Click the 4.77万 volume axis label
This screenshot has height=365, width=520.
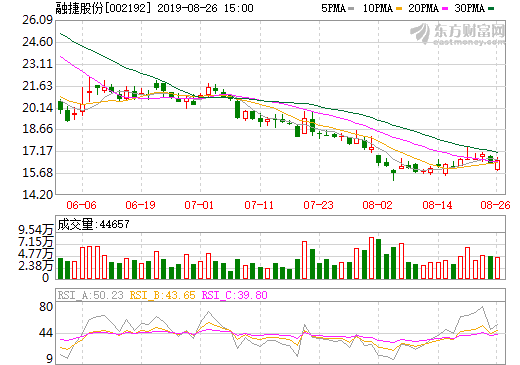[36, 254]
